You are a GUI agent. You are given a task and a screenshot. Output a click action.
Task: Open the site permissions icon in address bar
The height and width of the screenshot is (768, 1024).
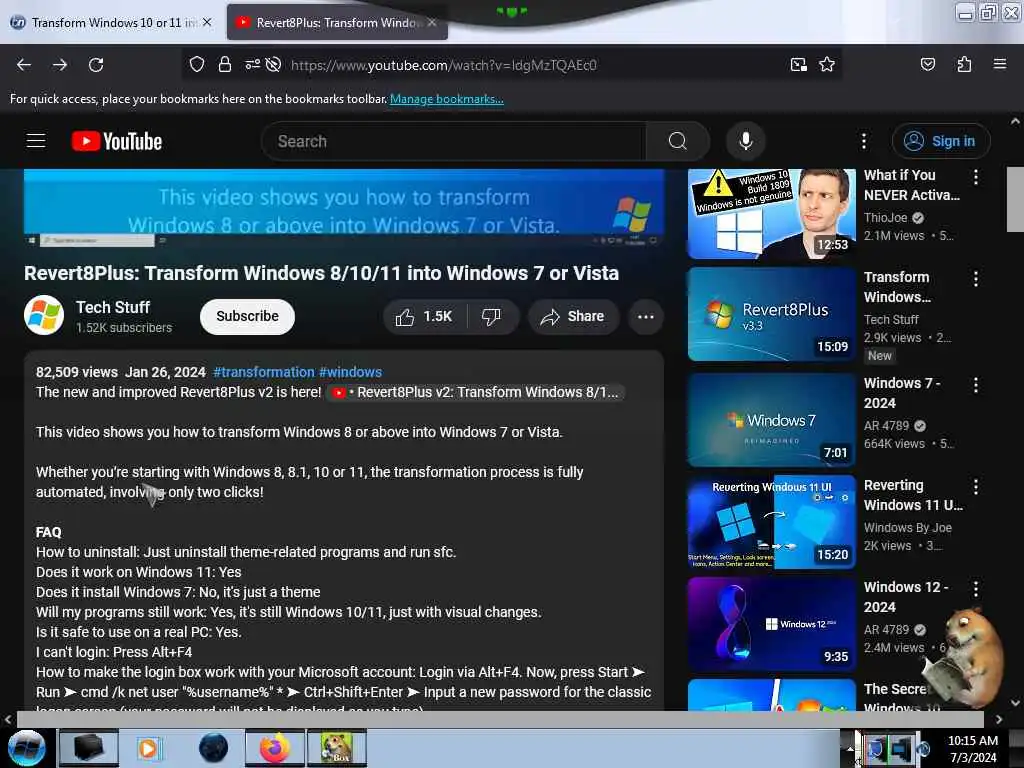(x=252, y=64)
